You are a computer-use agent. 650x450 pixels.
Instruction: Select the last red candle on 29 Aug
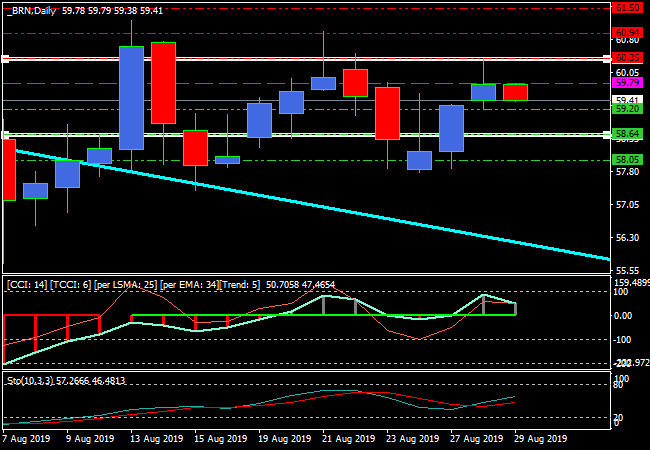click(x=515, y=92)
